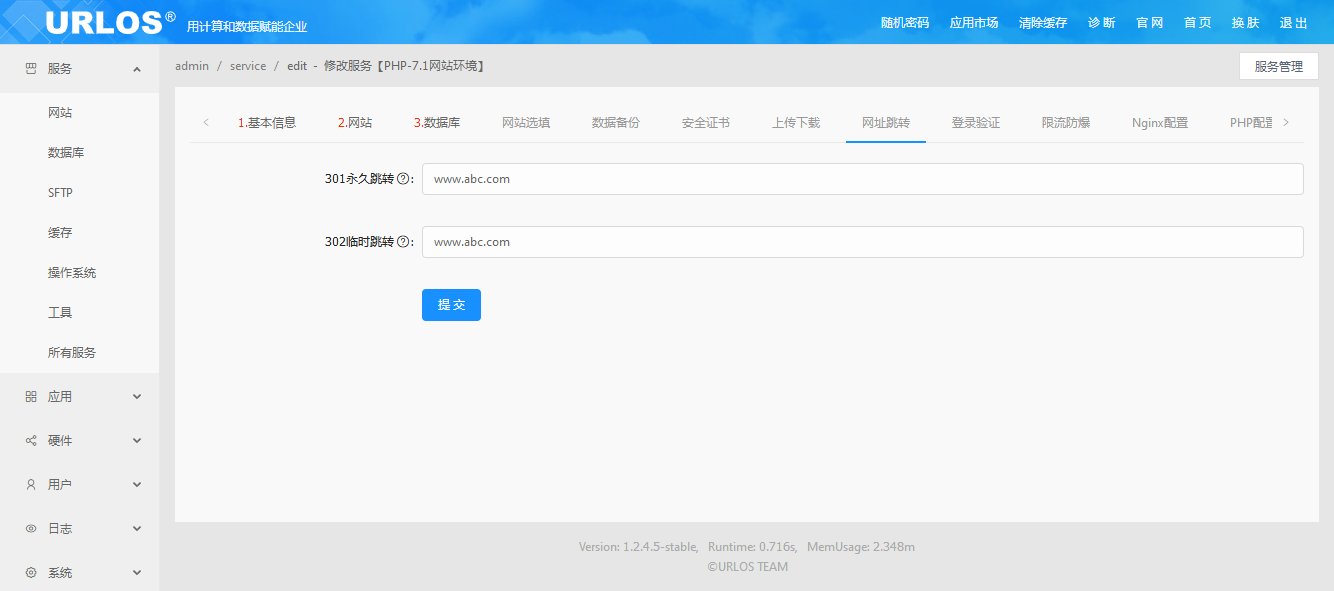Collapse the 服务 menu chevron
The image size is (1334, 591).
137,69
